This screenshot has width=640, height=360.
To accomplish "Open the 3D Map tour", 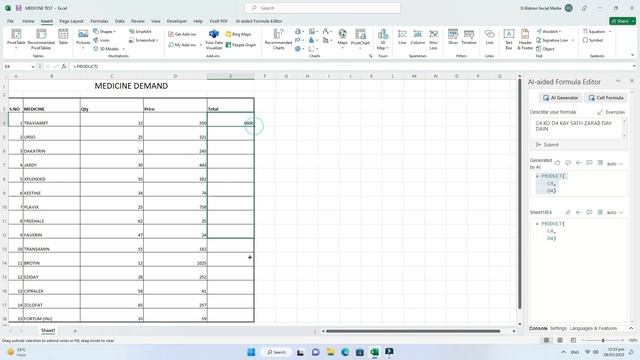I will pos(383,39).
